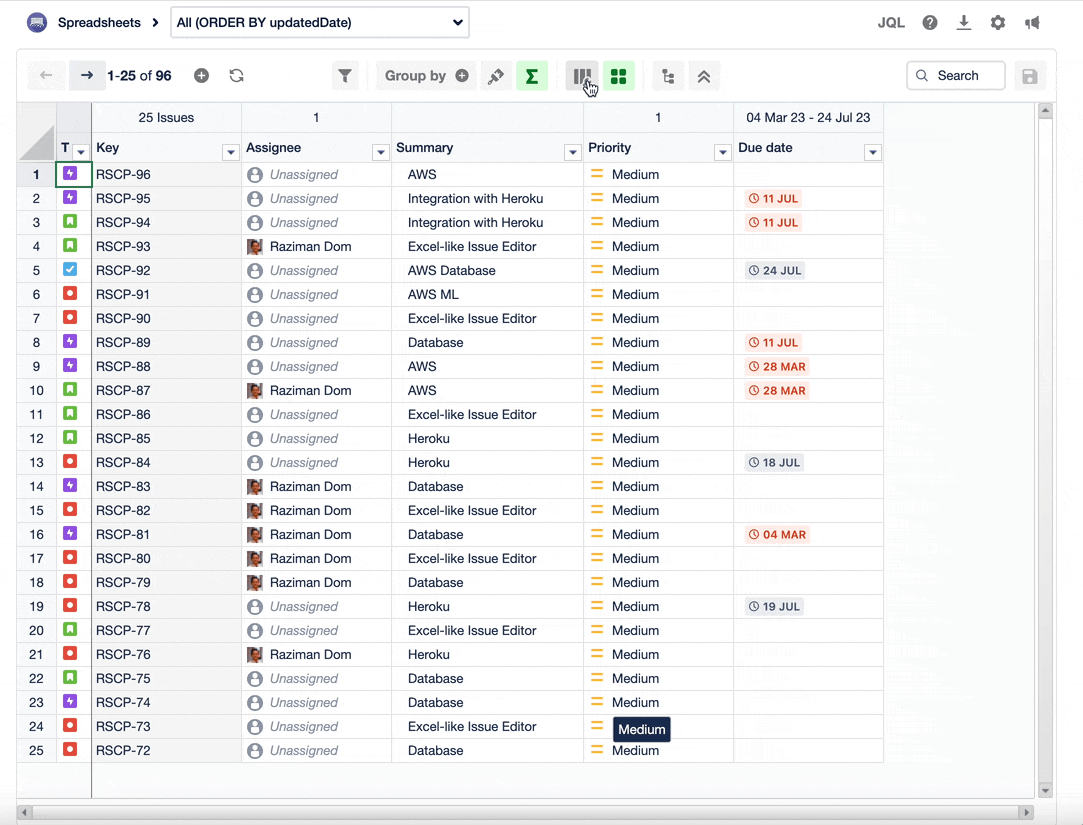Toggle the columns layout button

[582, 76]
